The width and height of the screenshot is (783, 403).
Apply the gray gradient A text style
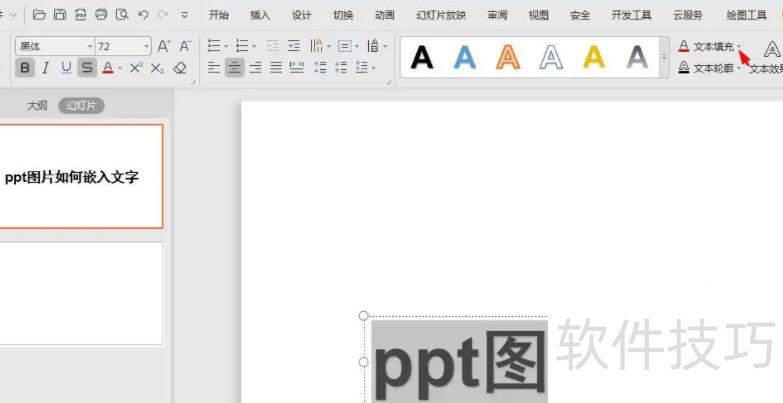click(637, 57)
